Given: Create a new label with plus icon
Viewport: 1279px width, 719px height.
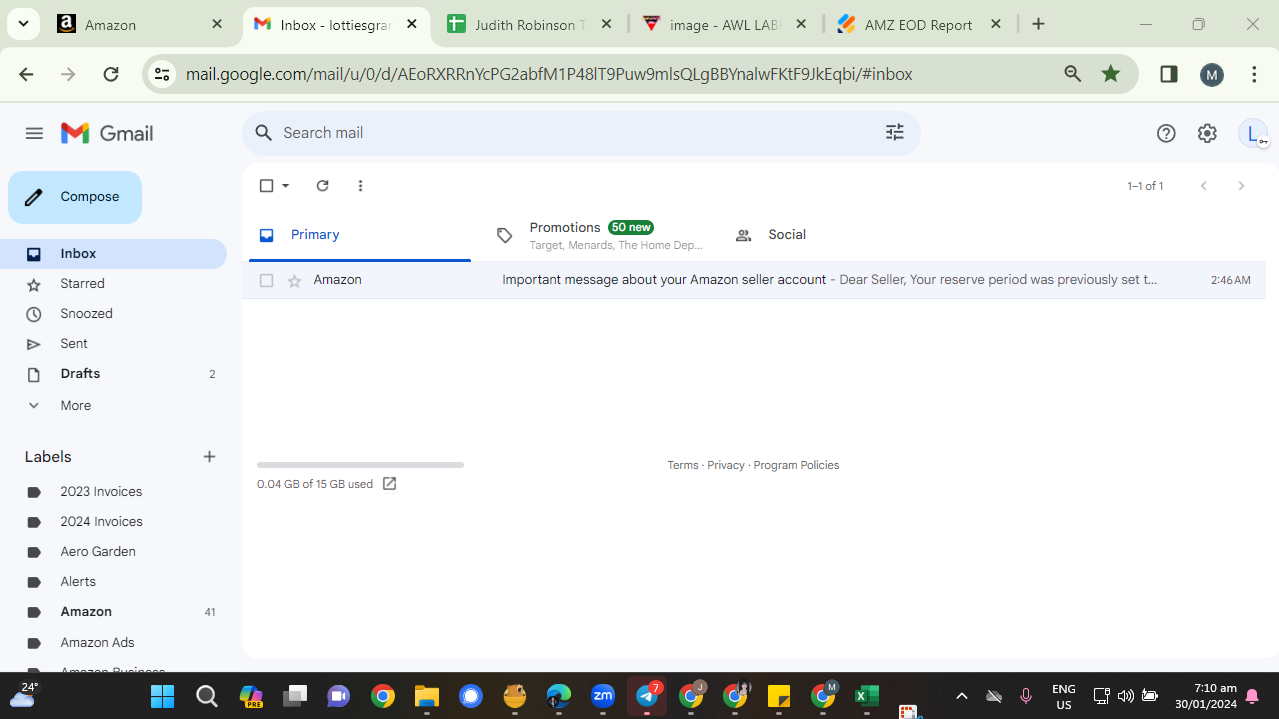Looking at the screenshot, I should pyautogui.click(x=209, y=457).
